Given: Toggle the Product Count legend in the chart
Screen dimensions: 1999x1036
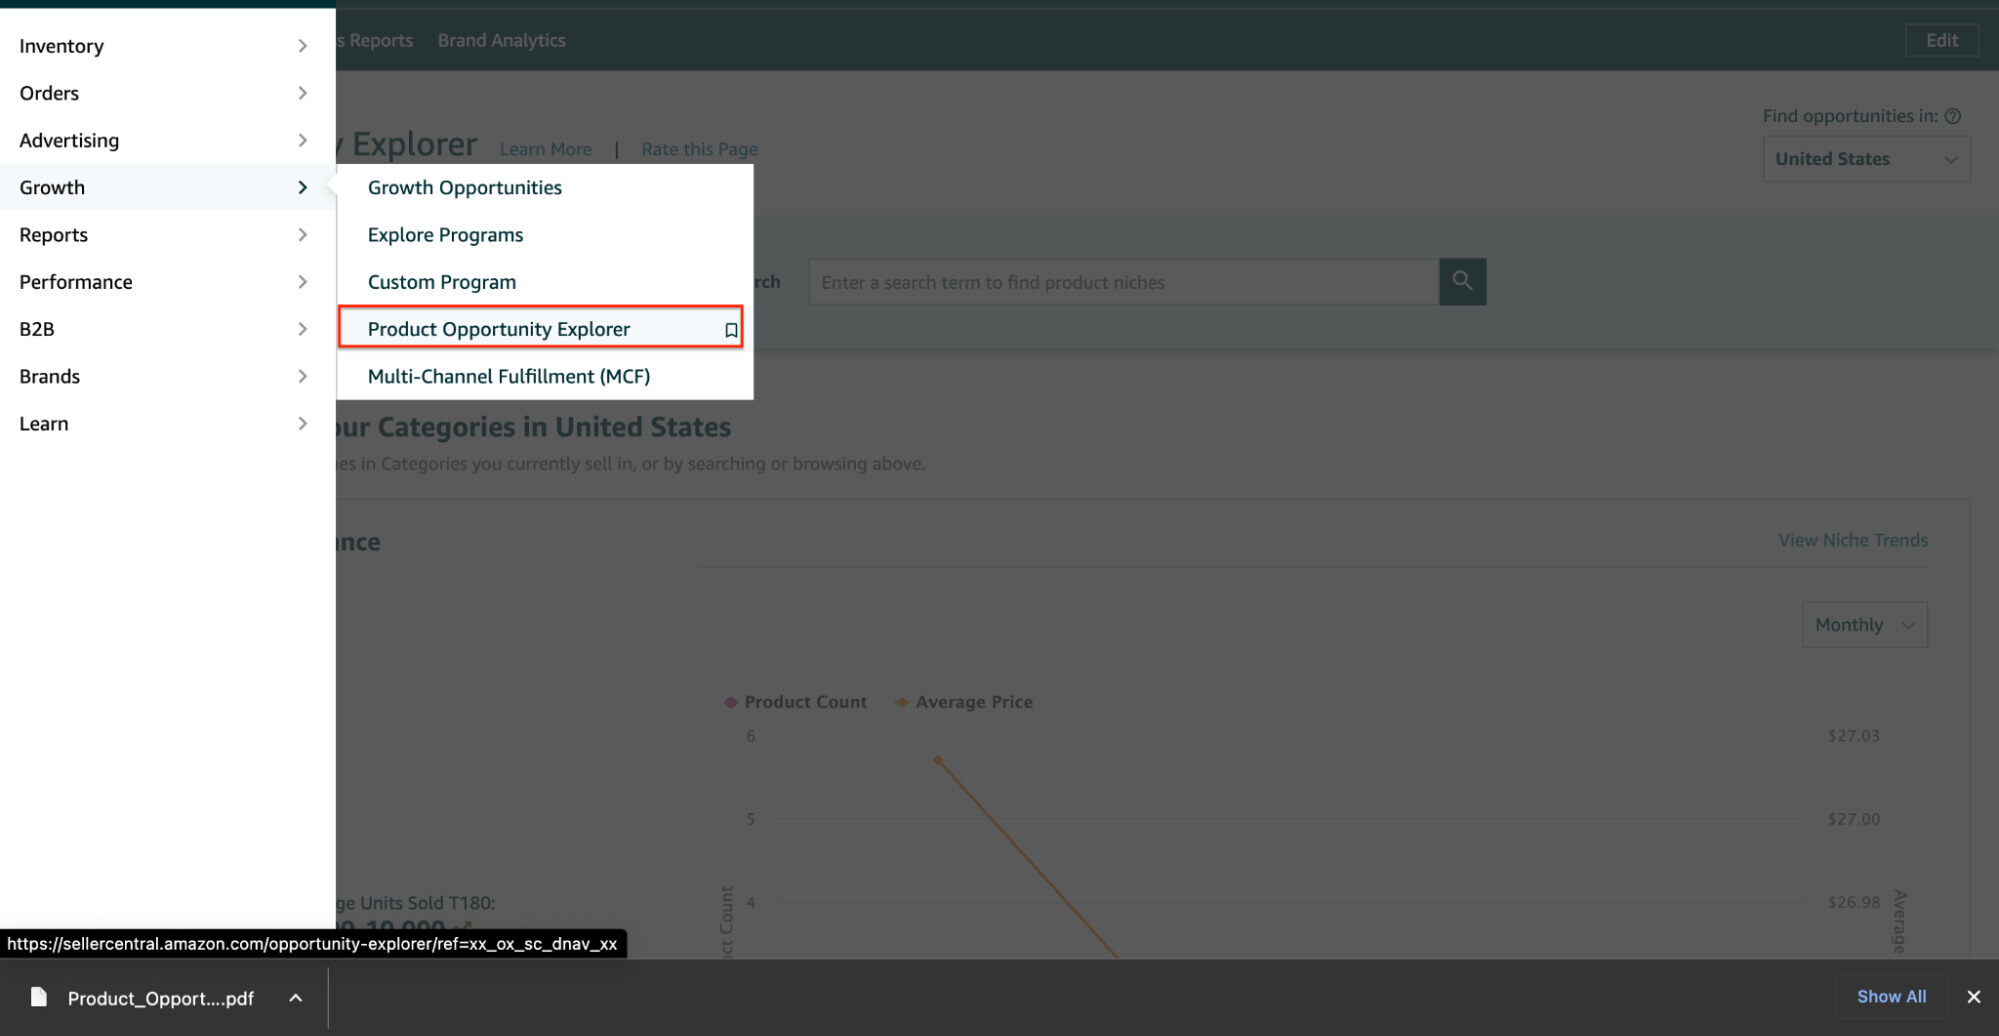Looking at the screenshot, I should click(x=795, y=701).
